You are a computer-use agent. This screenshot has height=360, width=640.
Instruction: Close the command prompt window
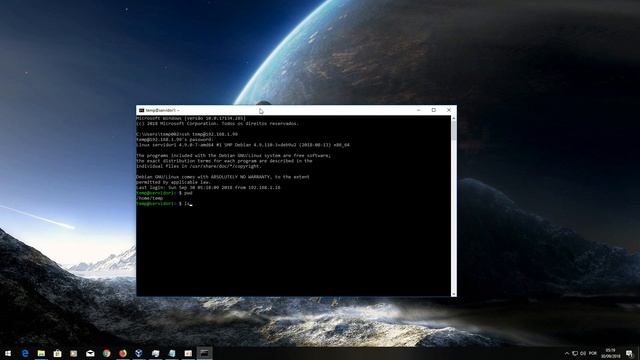pos(449,110)
